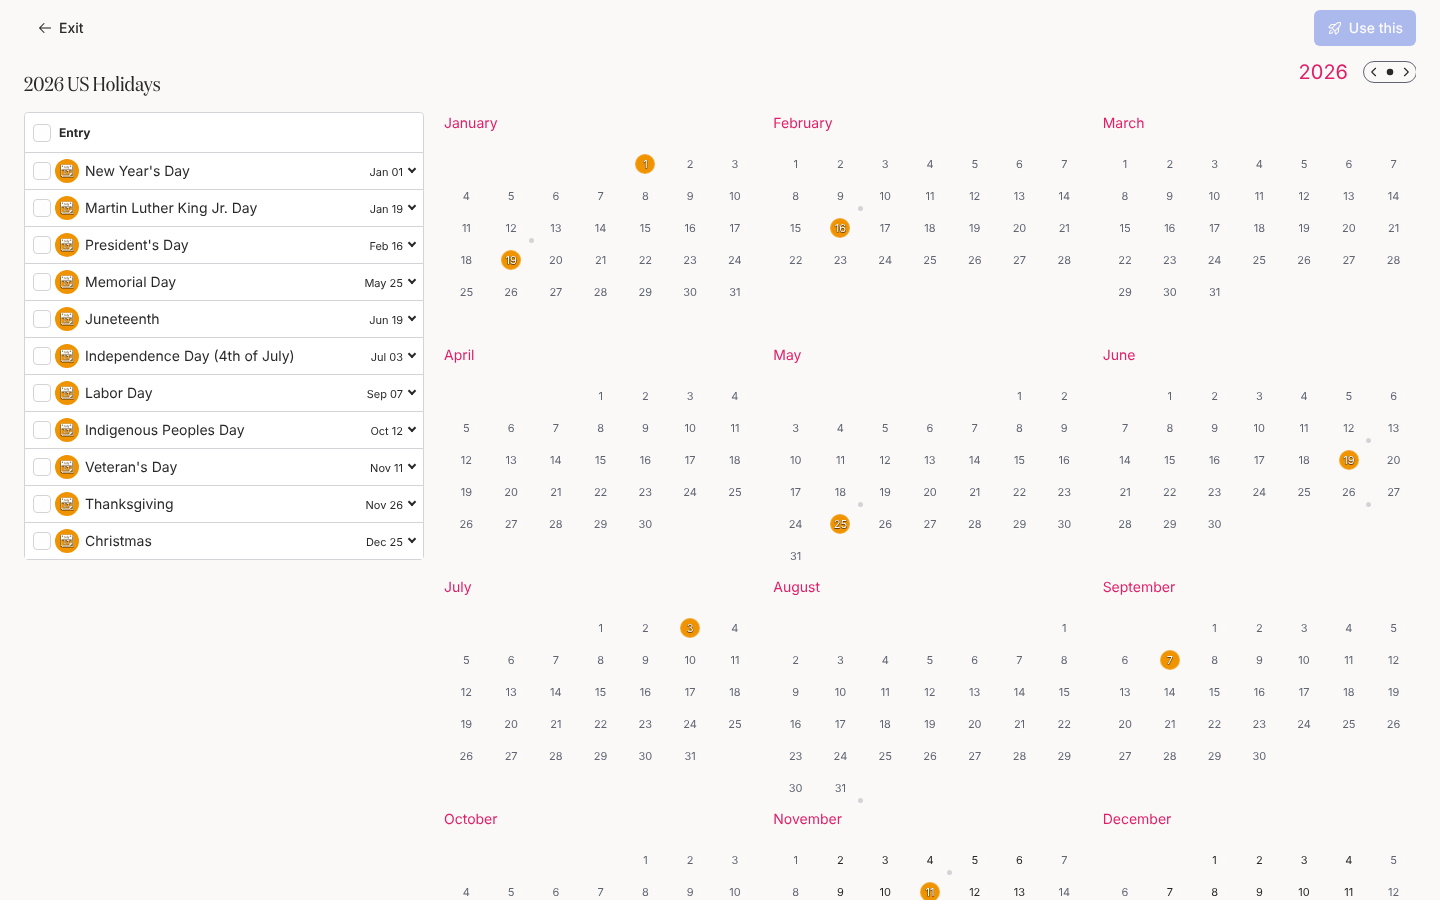Click the Exit back arrow button
Image resolution: width=1440 pixels, height=900 pixels.
coord(60,28)
